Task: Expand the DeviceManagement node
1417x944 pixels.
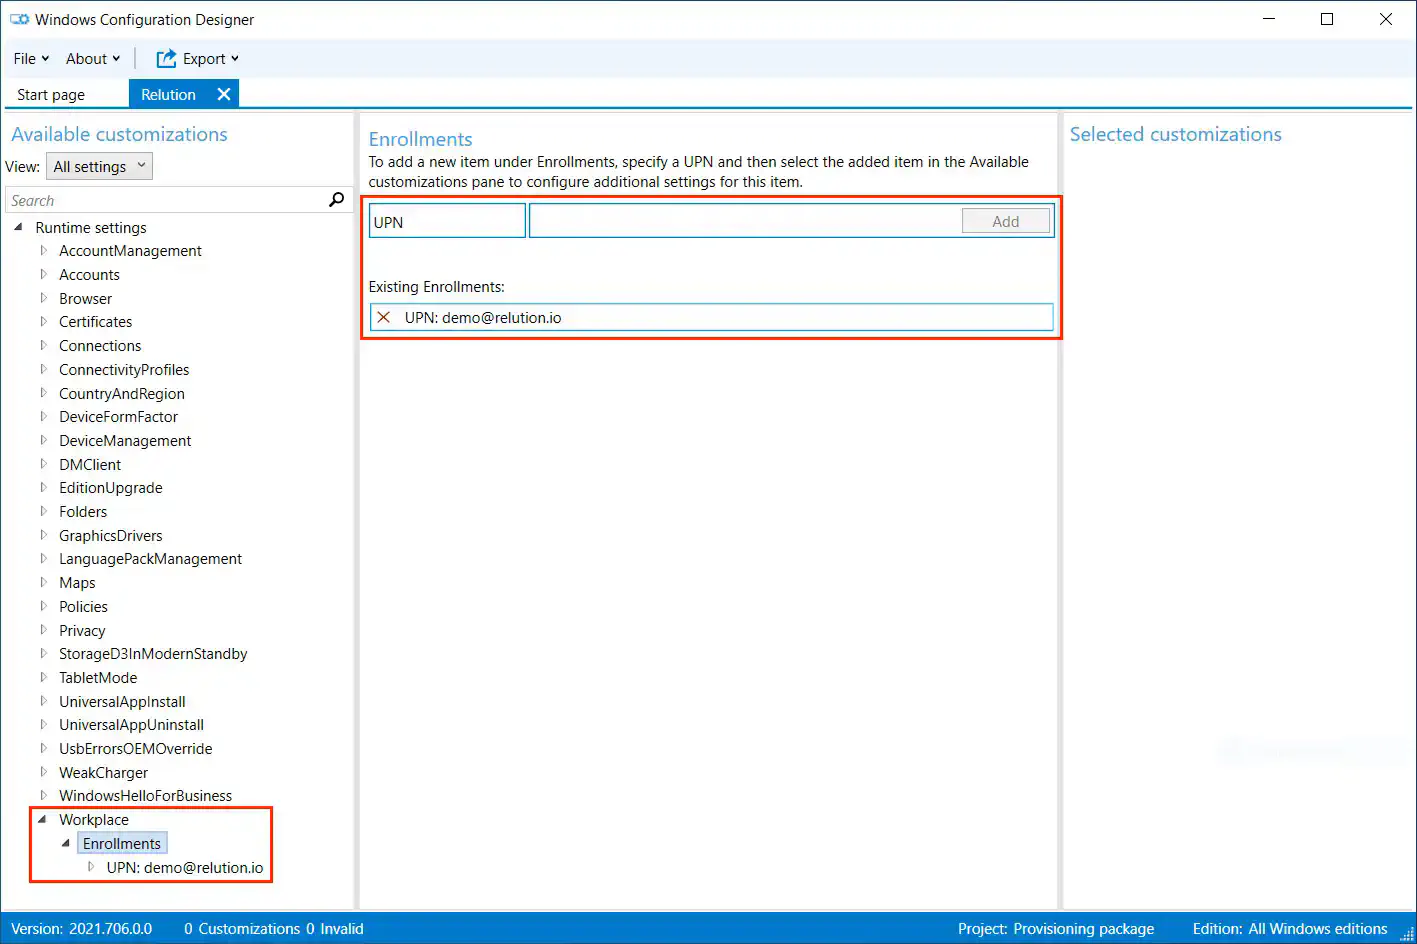Action: [x=44, y=440]
